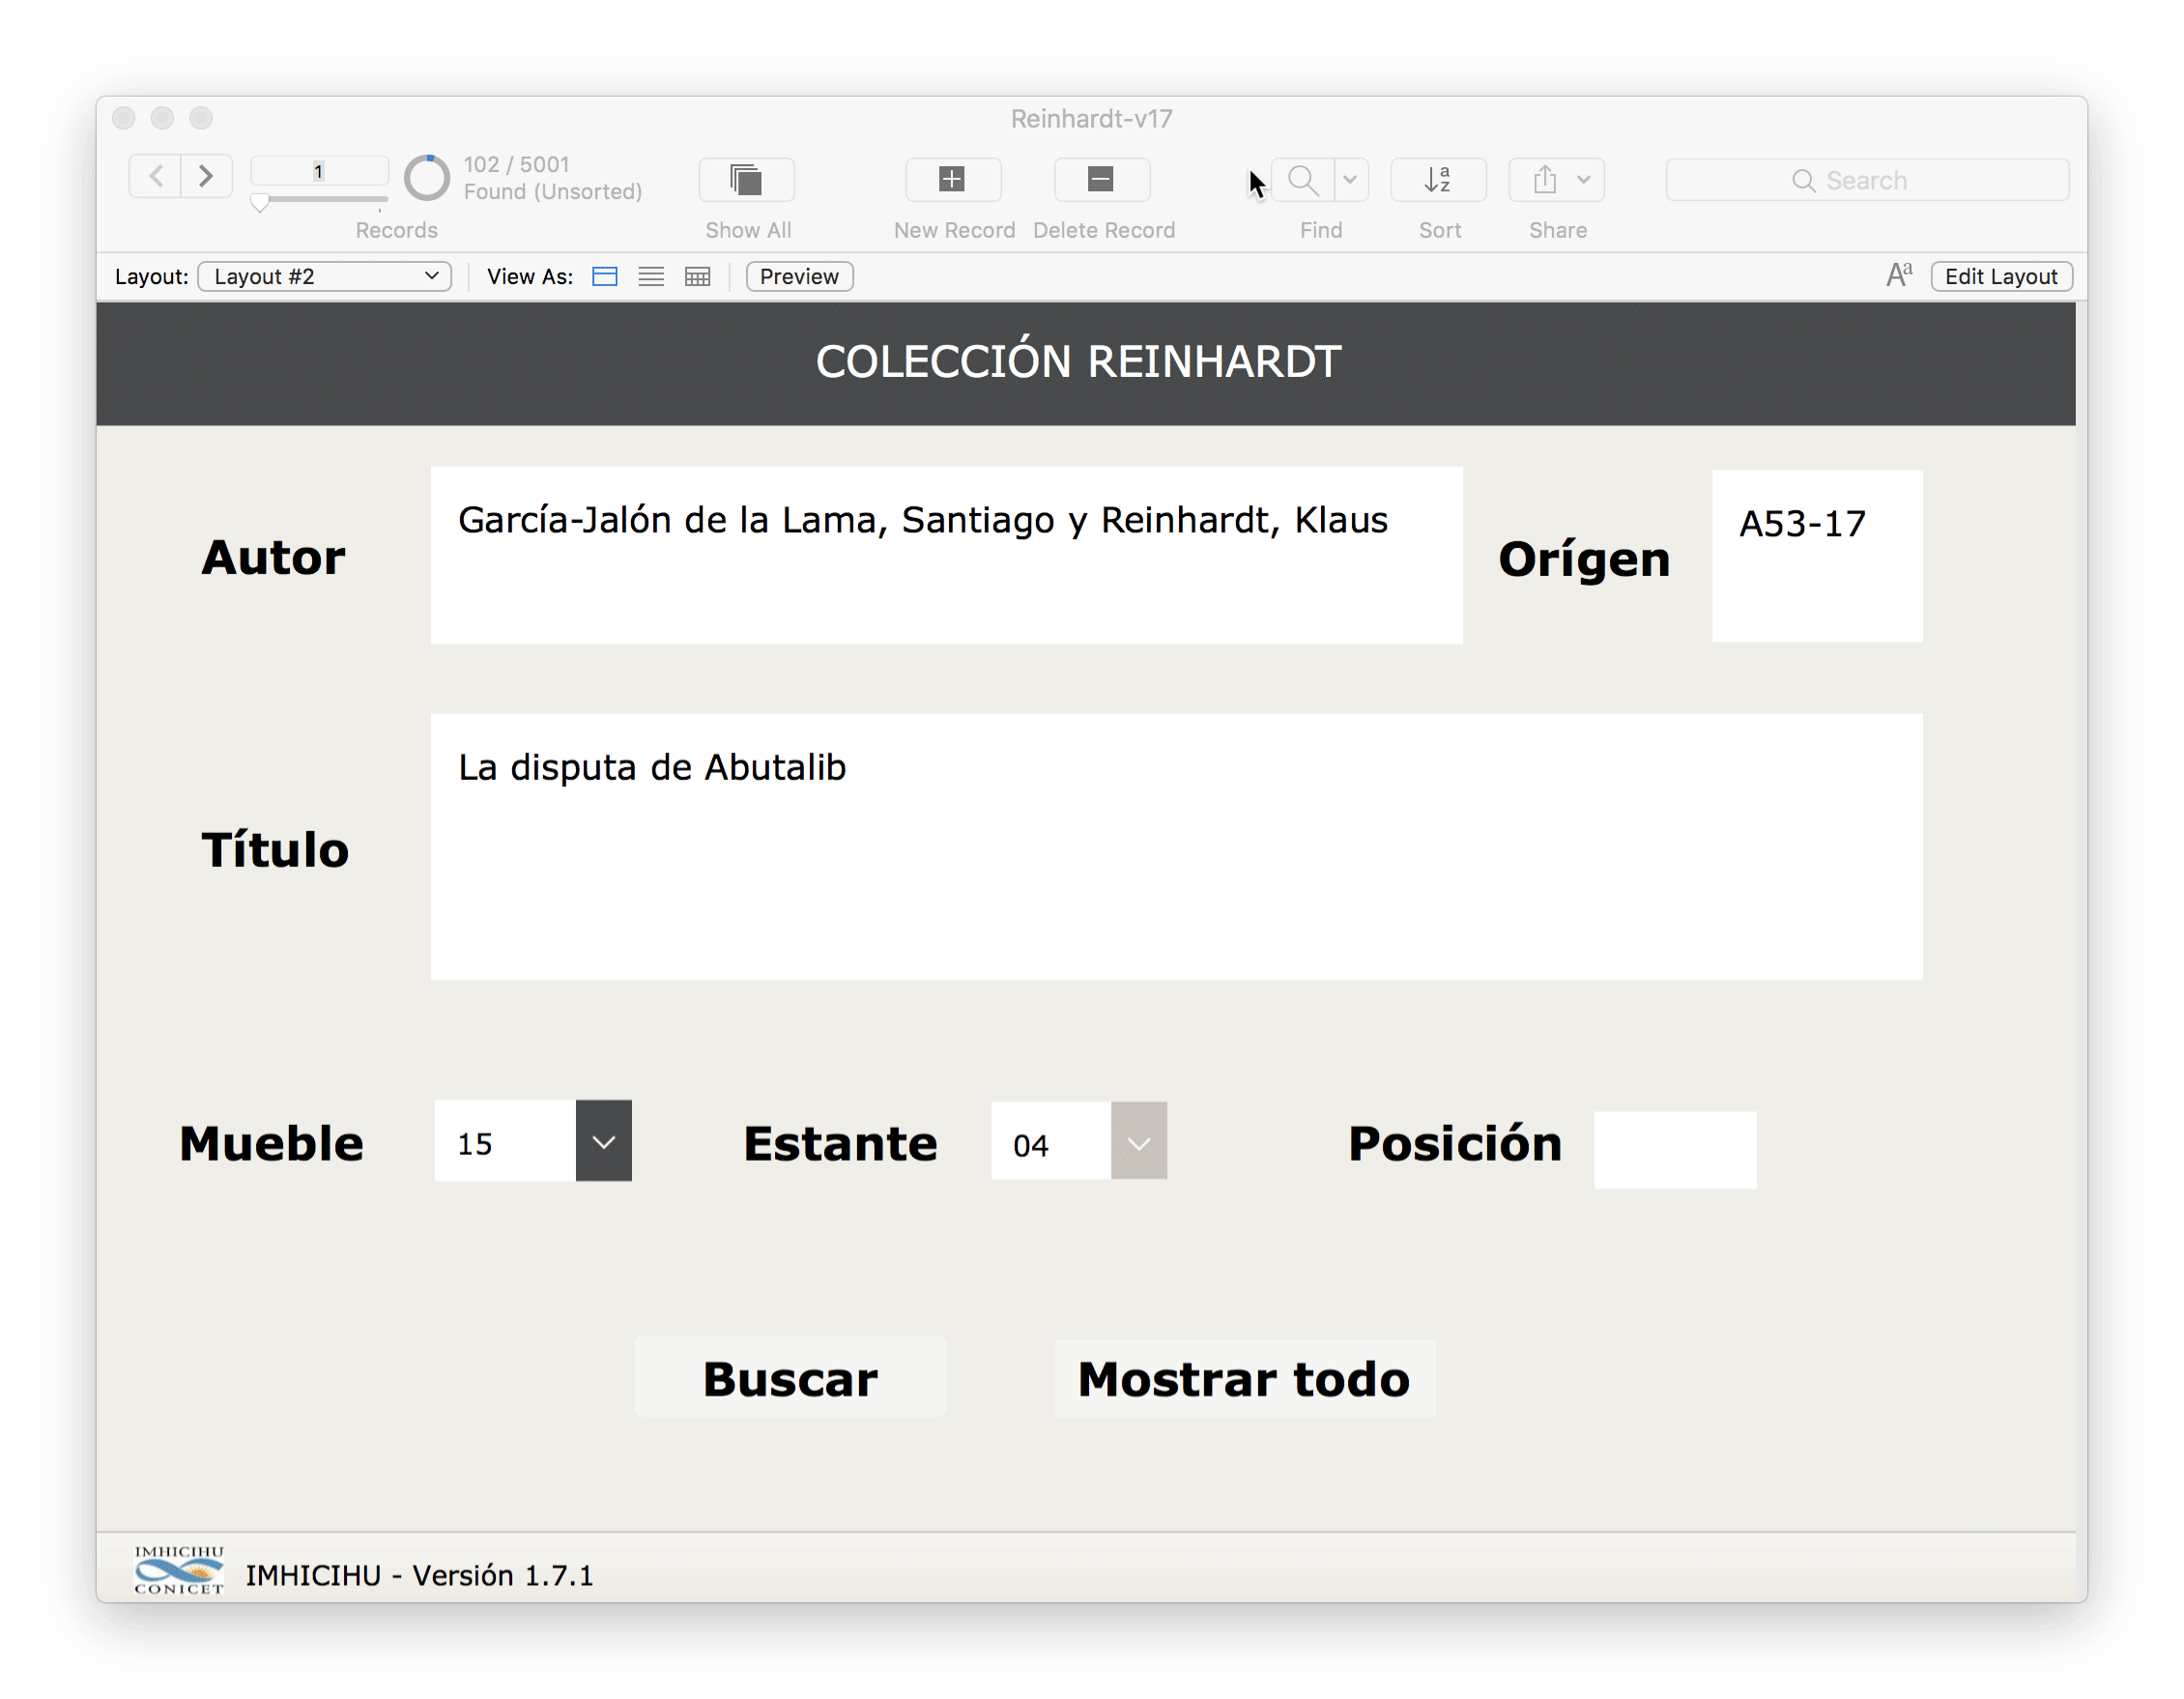The height and width of the screenshot is (1699, 2184).
Task: Open the Find options dropdown arrow
Action: coord(1350,180)
